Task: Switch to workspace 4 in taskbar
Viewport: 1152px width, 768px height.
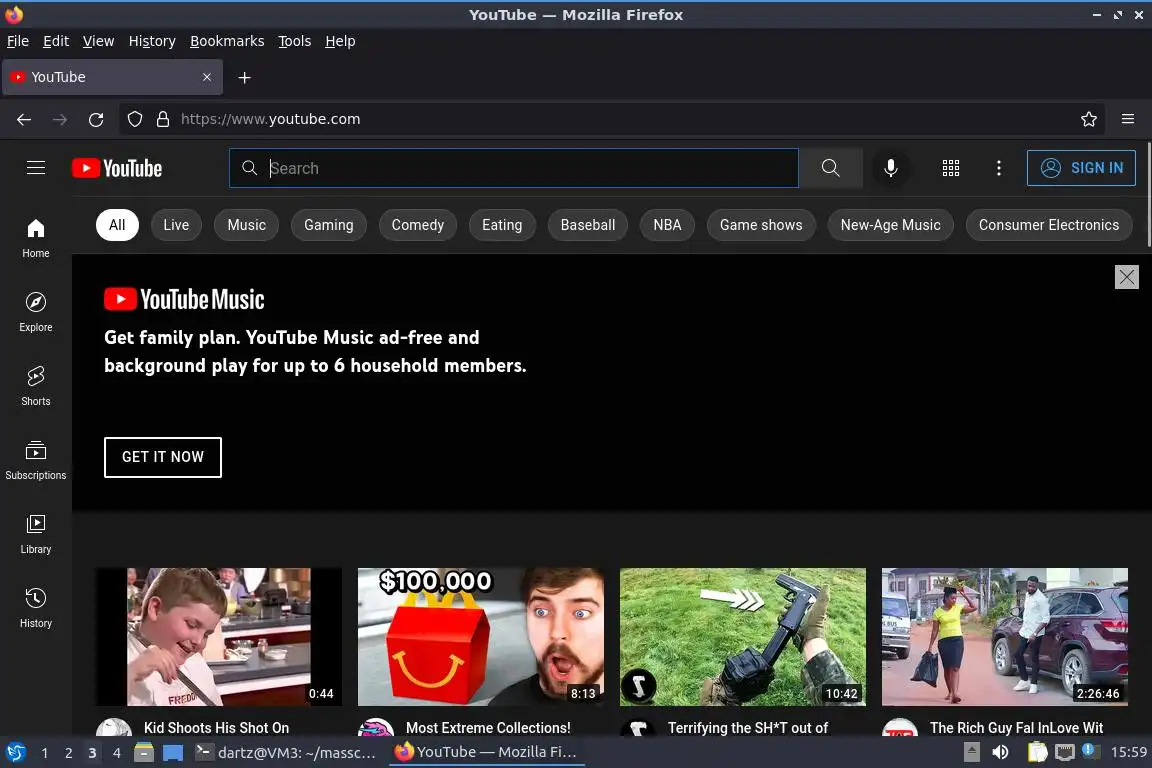Action: click(117, 753)
